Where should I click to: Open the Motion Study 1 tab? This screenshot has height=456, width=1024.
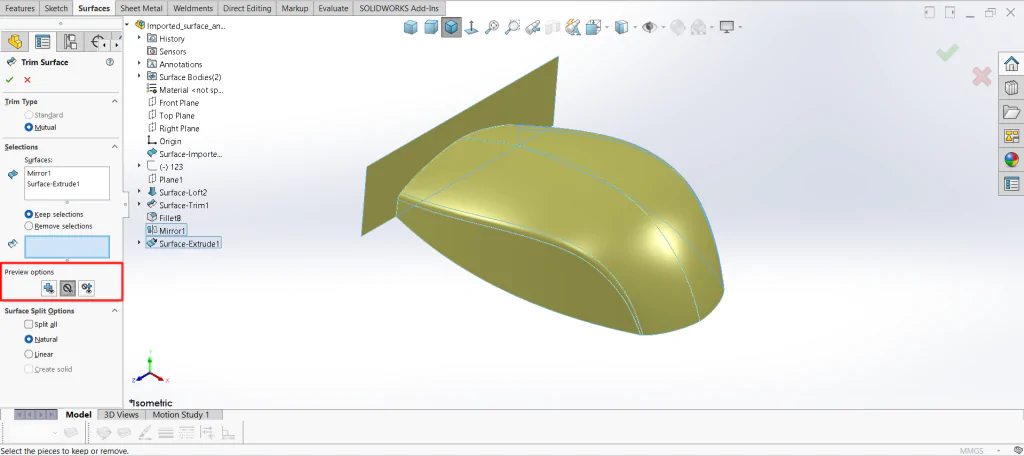tap(181, 414)
